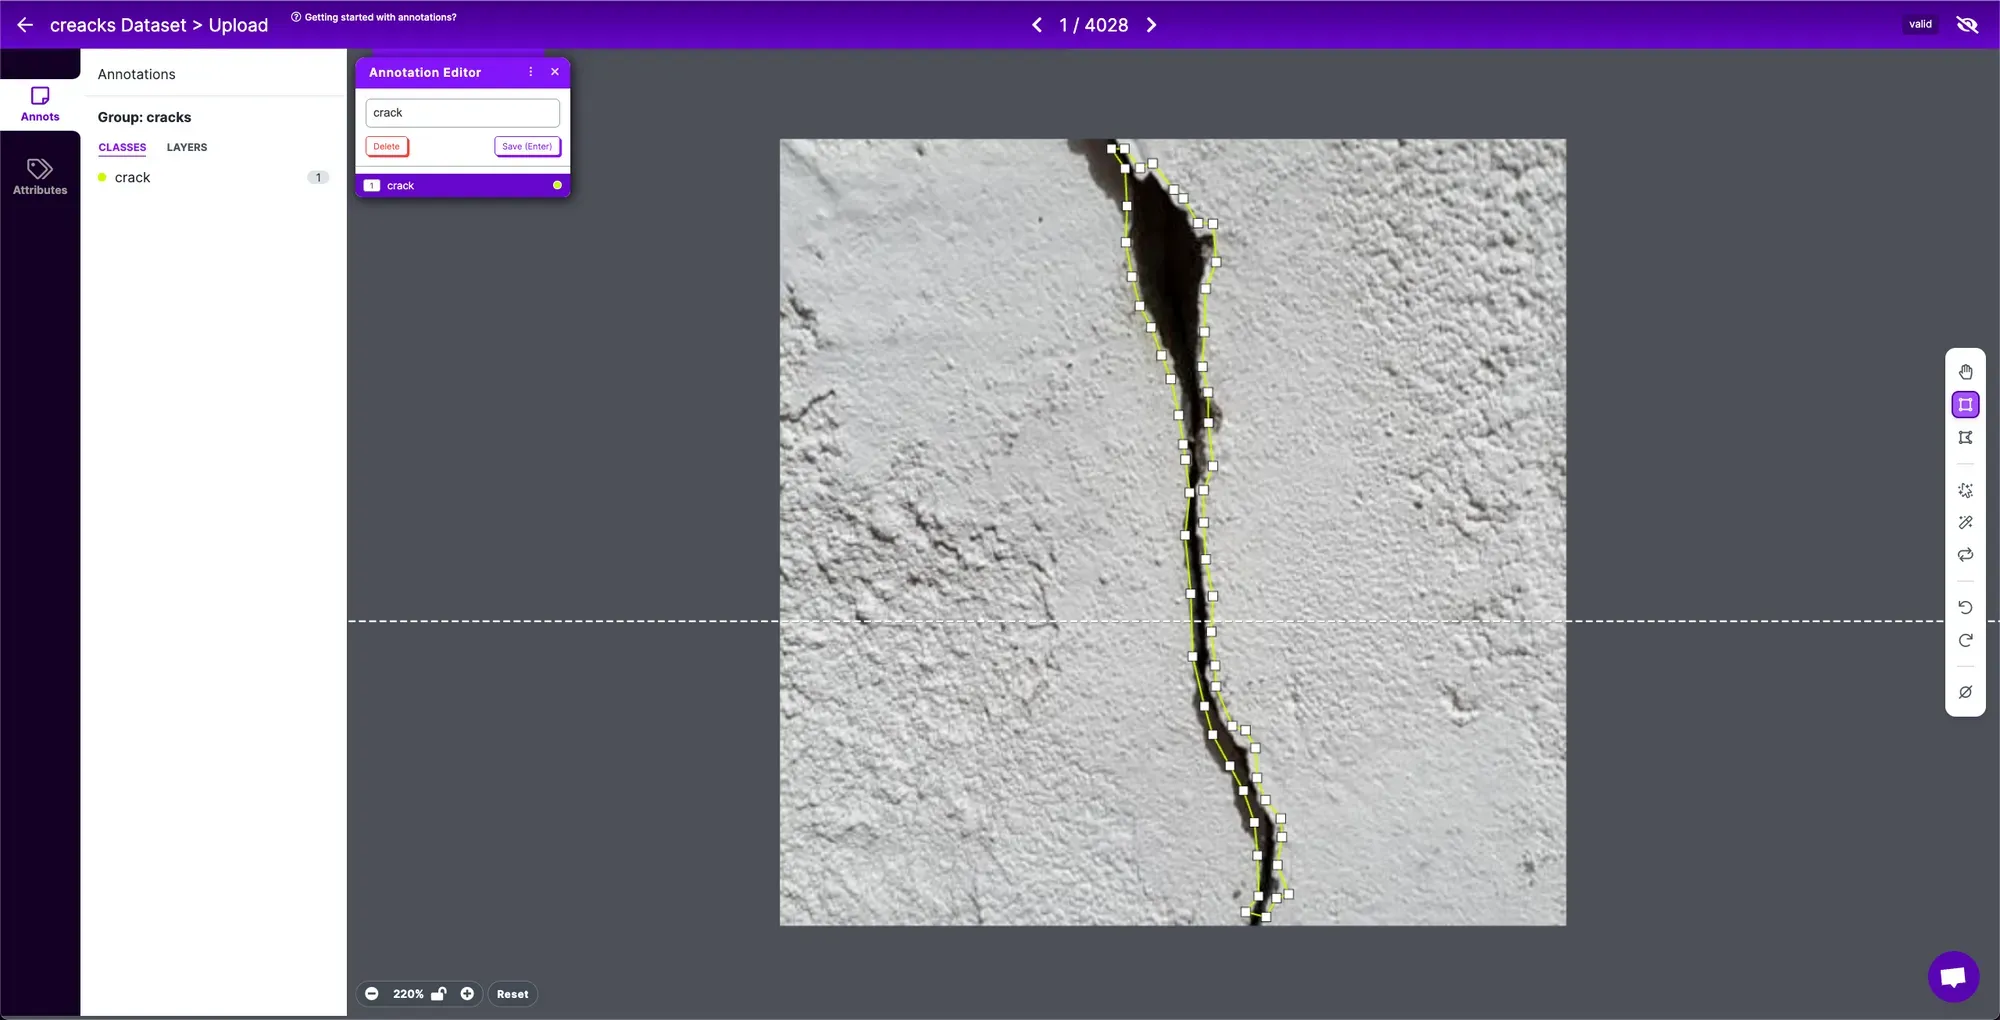The image size is (2000, 1020).
Task: Click the Group: cracks heading
Action: click(144, 117)
